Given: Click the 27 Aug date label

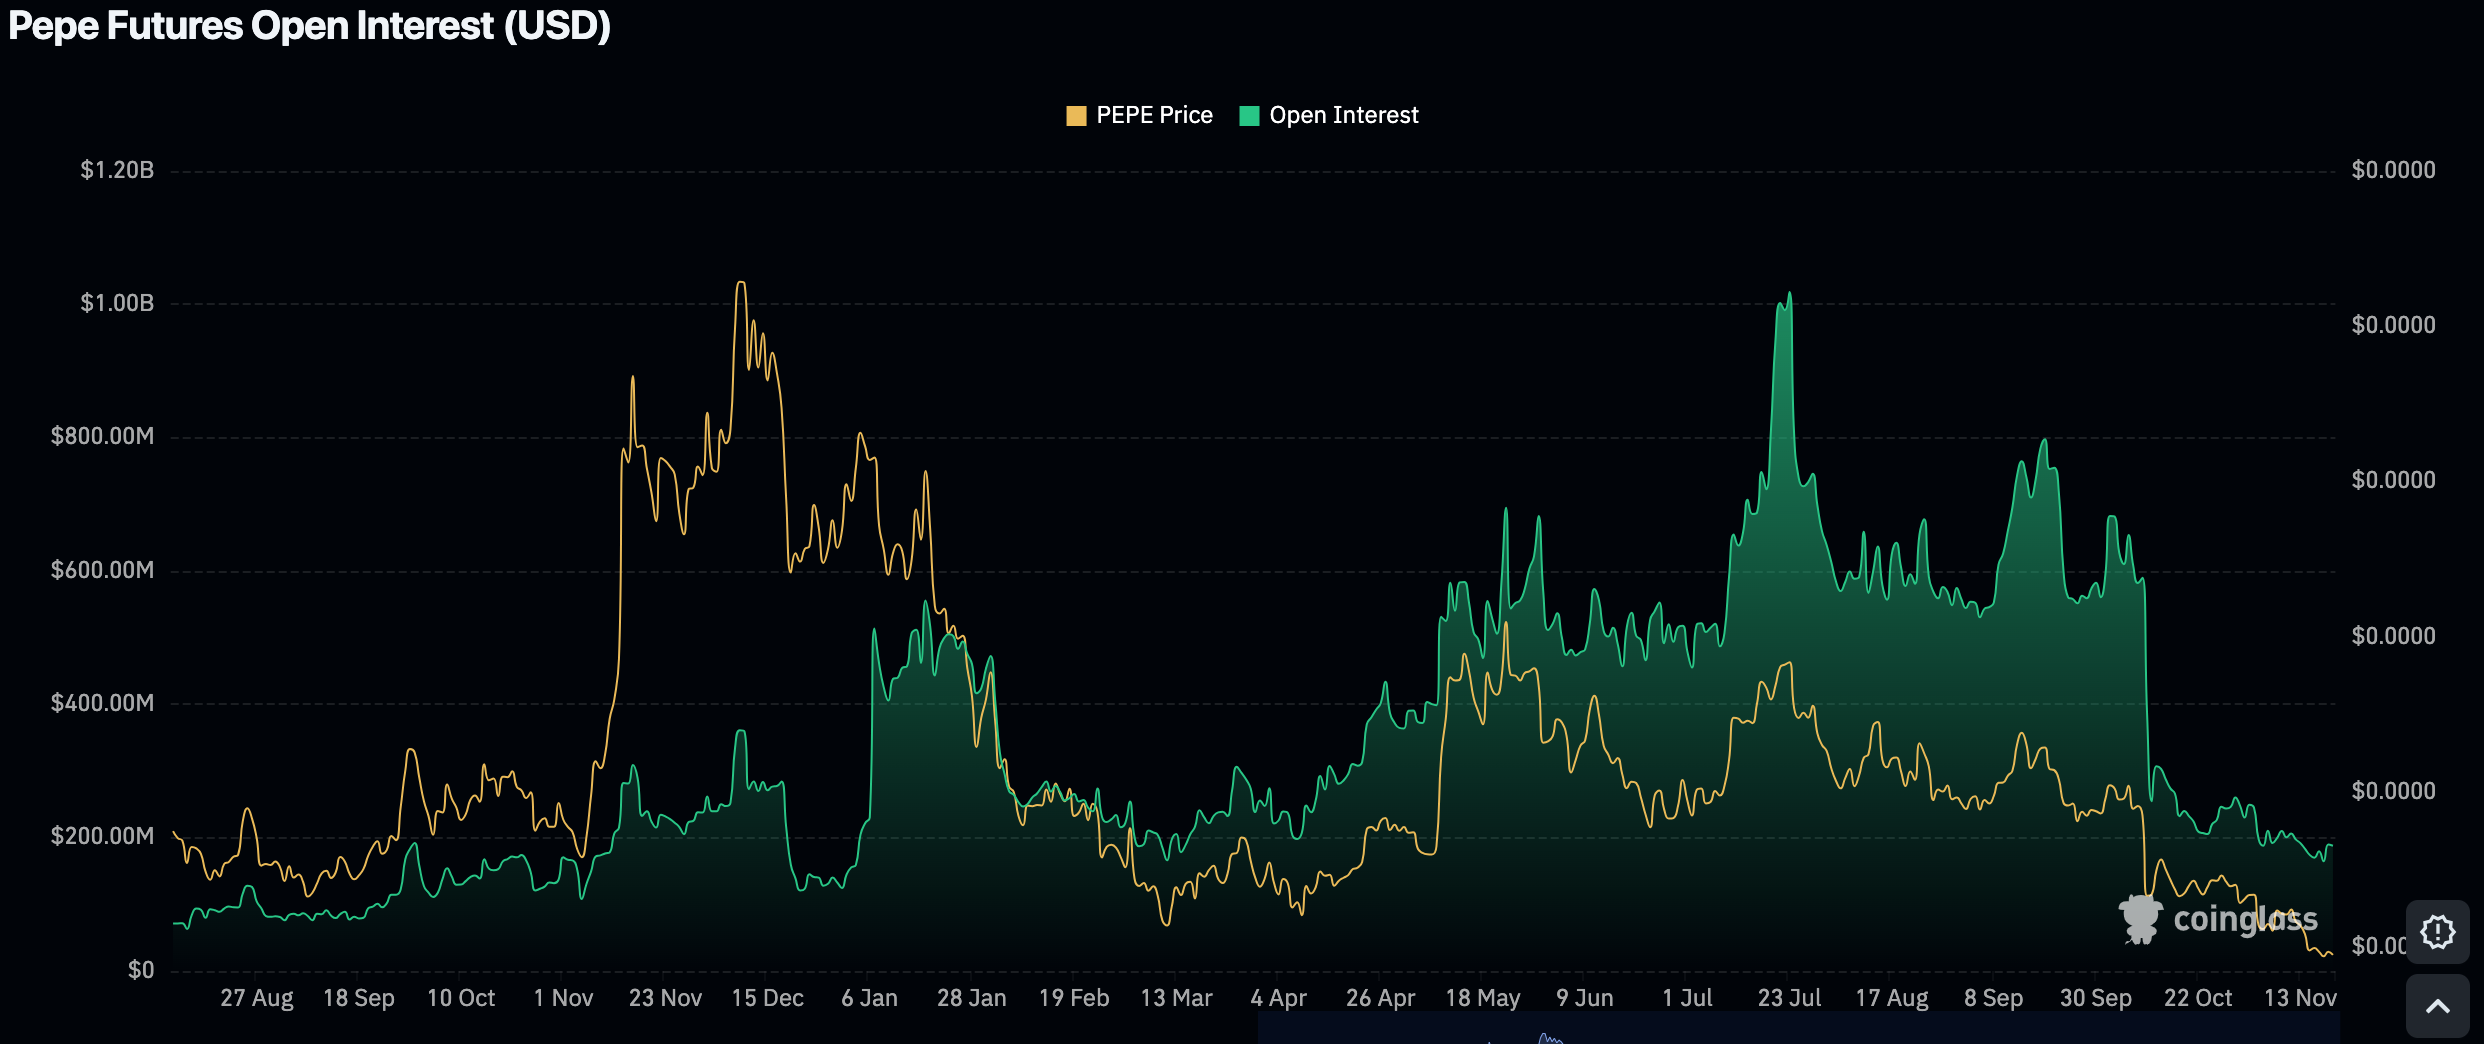Looking at the screenshot, I should 256,998.
